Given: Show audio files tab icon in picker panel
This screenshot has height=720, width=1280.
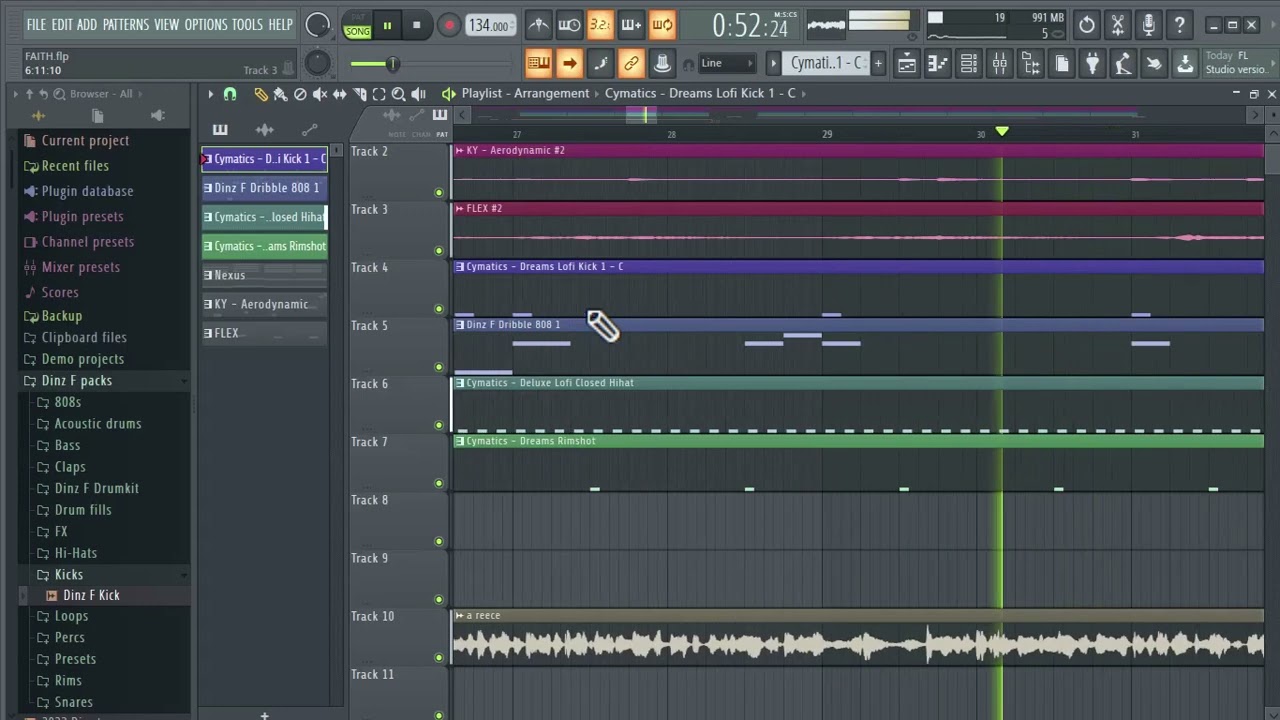Looking at the screenshot, I should tap(264, 130).
